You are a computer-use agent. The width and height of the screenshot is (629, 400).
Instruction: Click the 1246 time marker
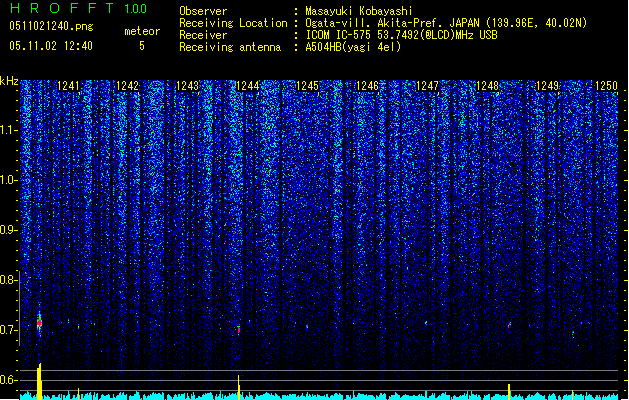[x=367, y=86]
